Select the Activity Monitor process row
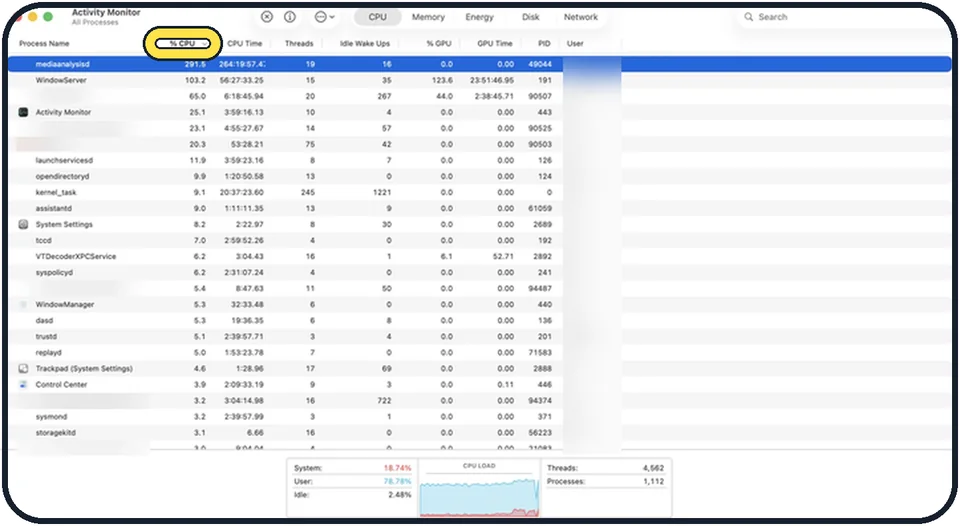This screenshot has width=960, height=526. click(x=479, y=112)
